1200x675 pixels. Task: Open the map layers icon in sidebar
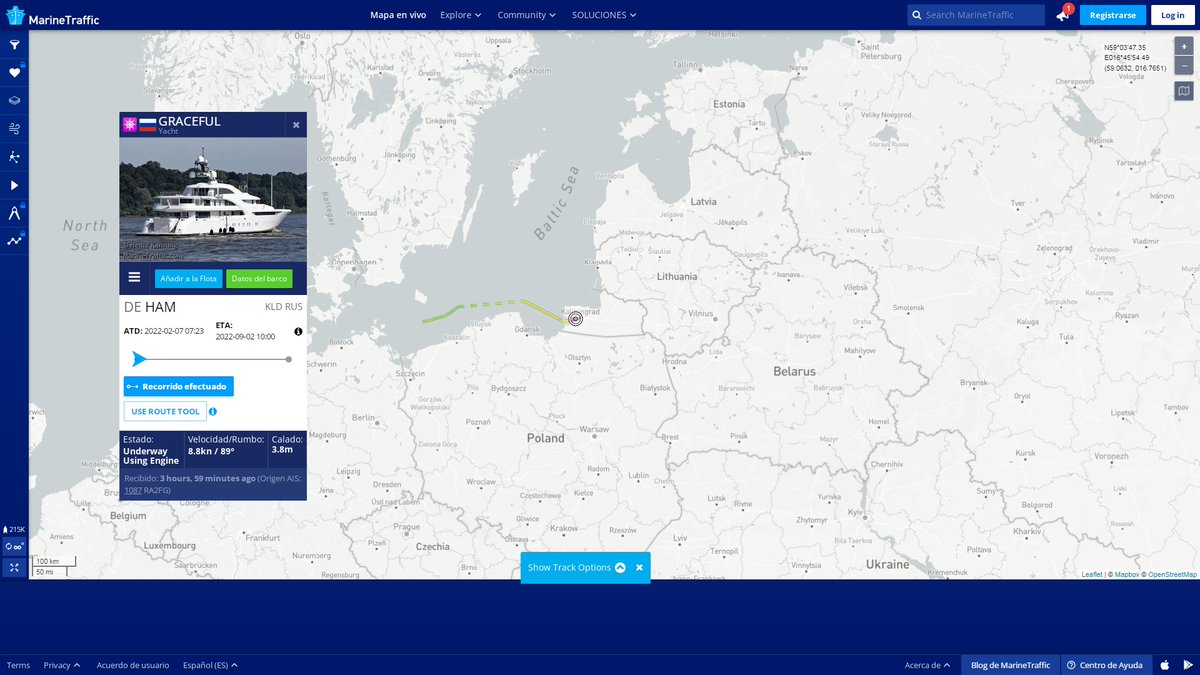point(14,101)
